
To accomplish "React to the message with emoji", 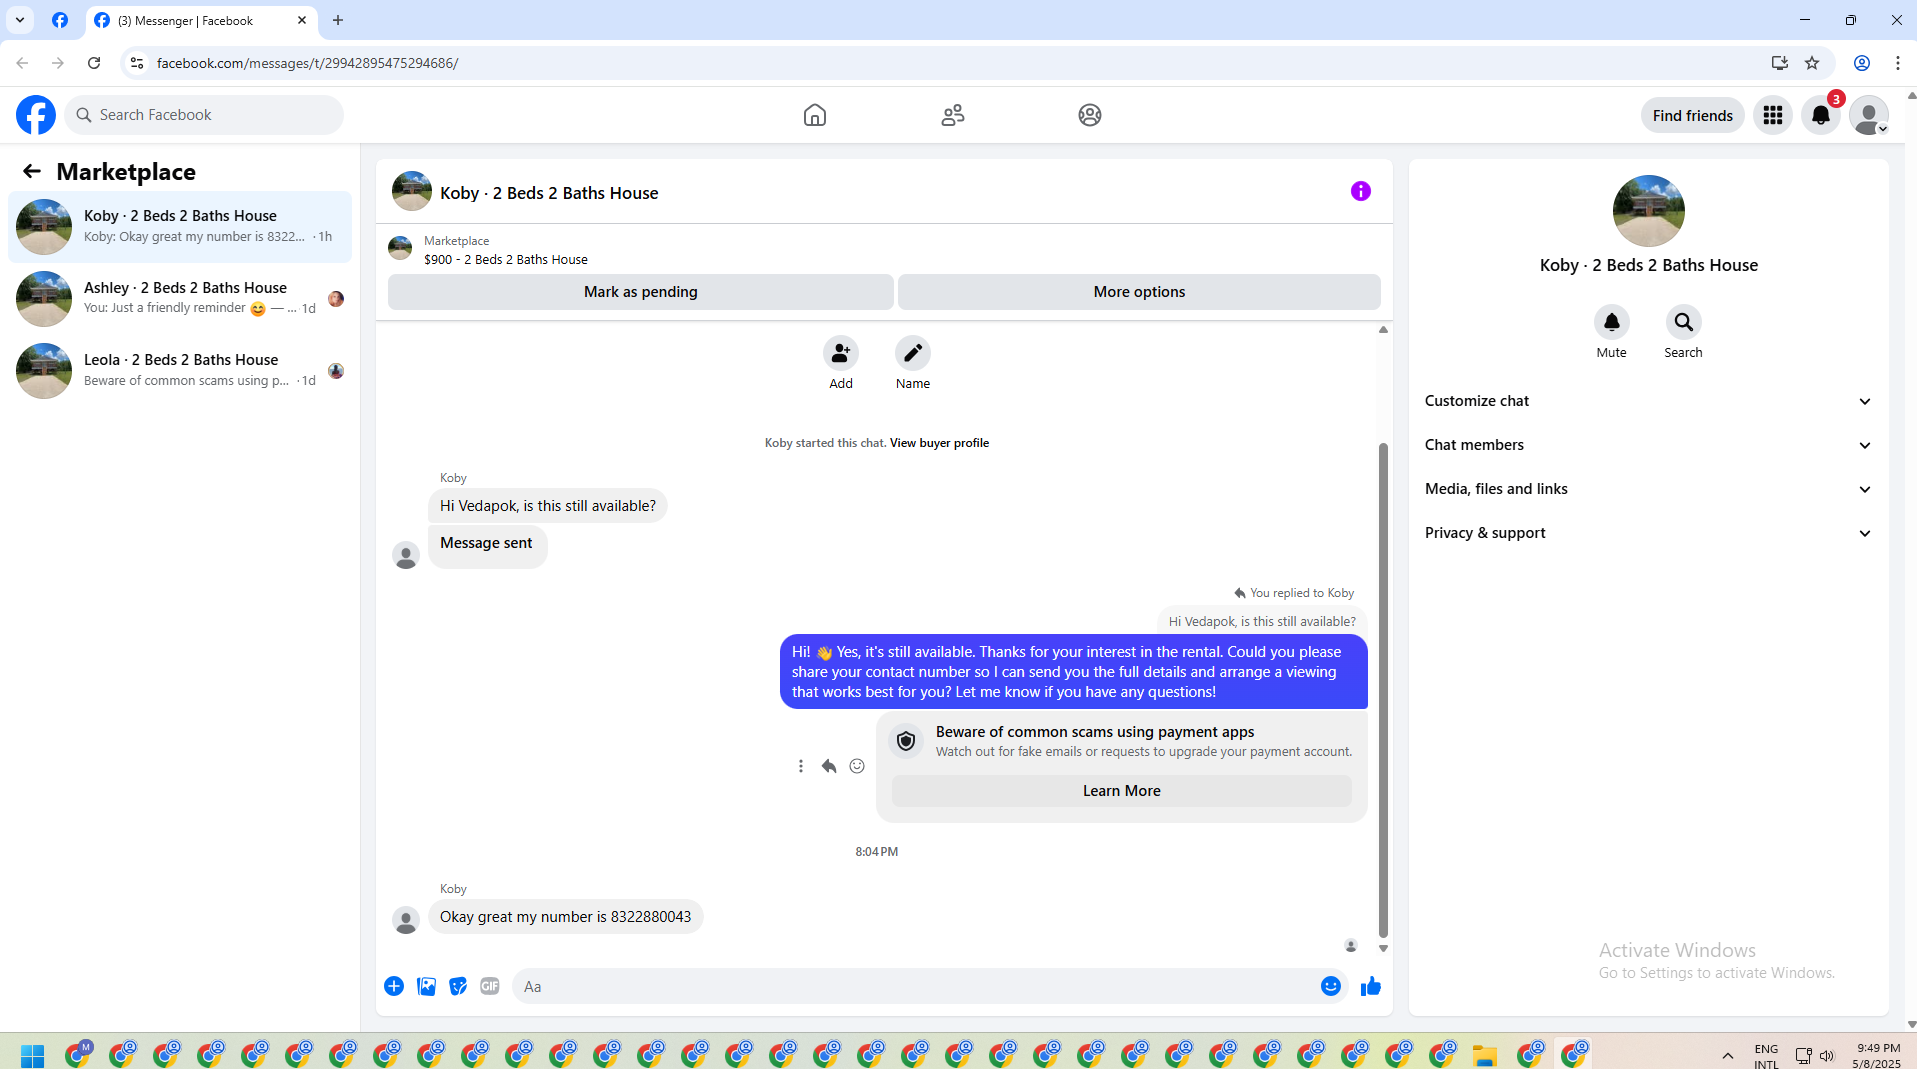I will pyautogui.click(x=857, y=766).
